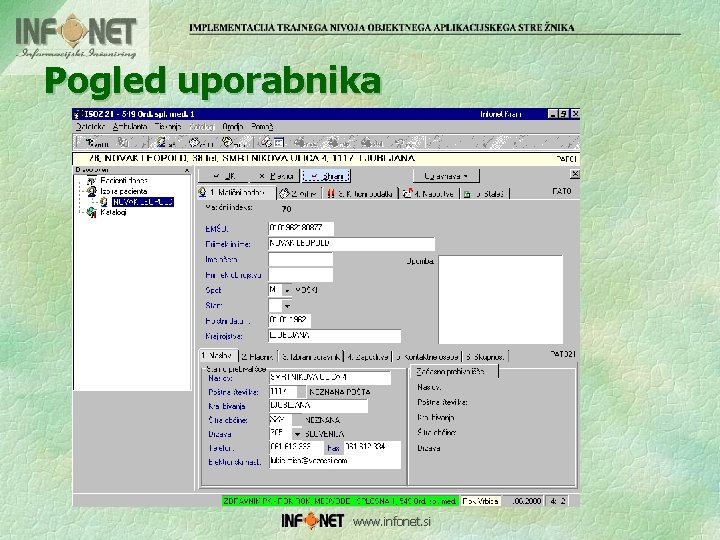This screenshot has height=540, width=720.
Task: Open the Pomoč menu
Action: point(262,127)
